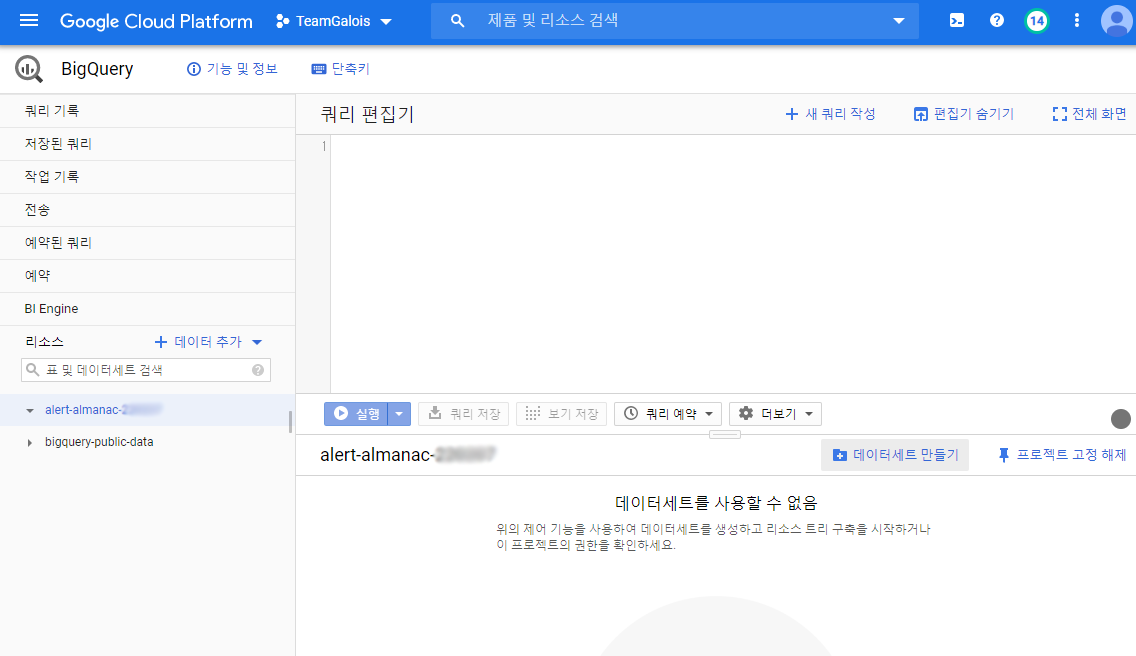Open notifications badge showing 14
Screen dimensions: 1136x656
[1037, 20]
